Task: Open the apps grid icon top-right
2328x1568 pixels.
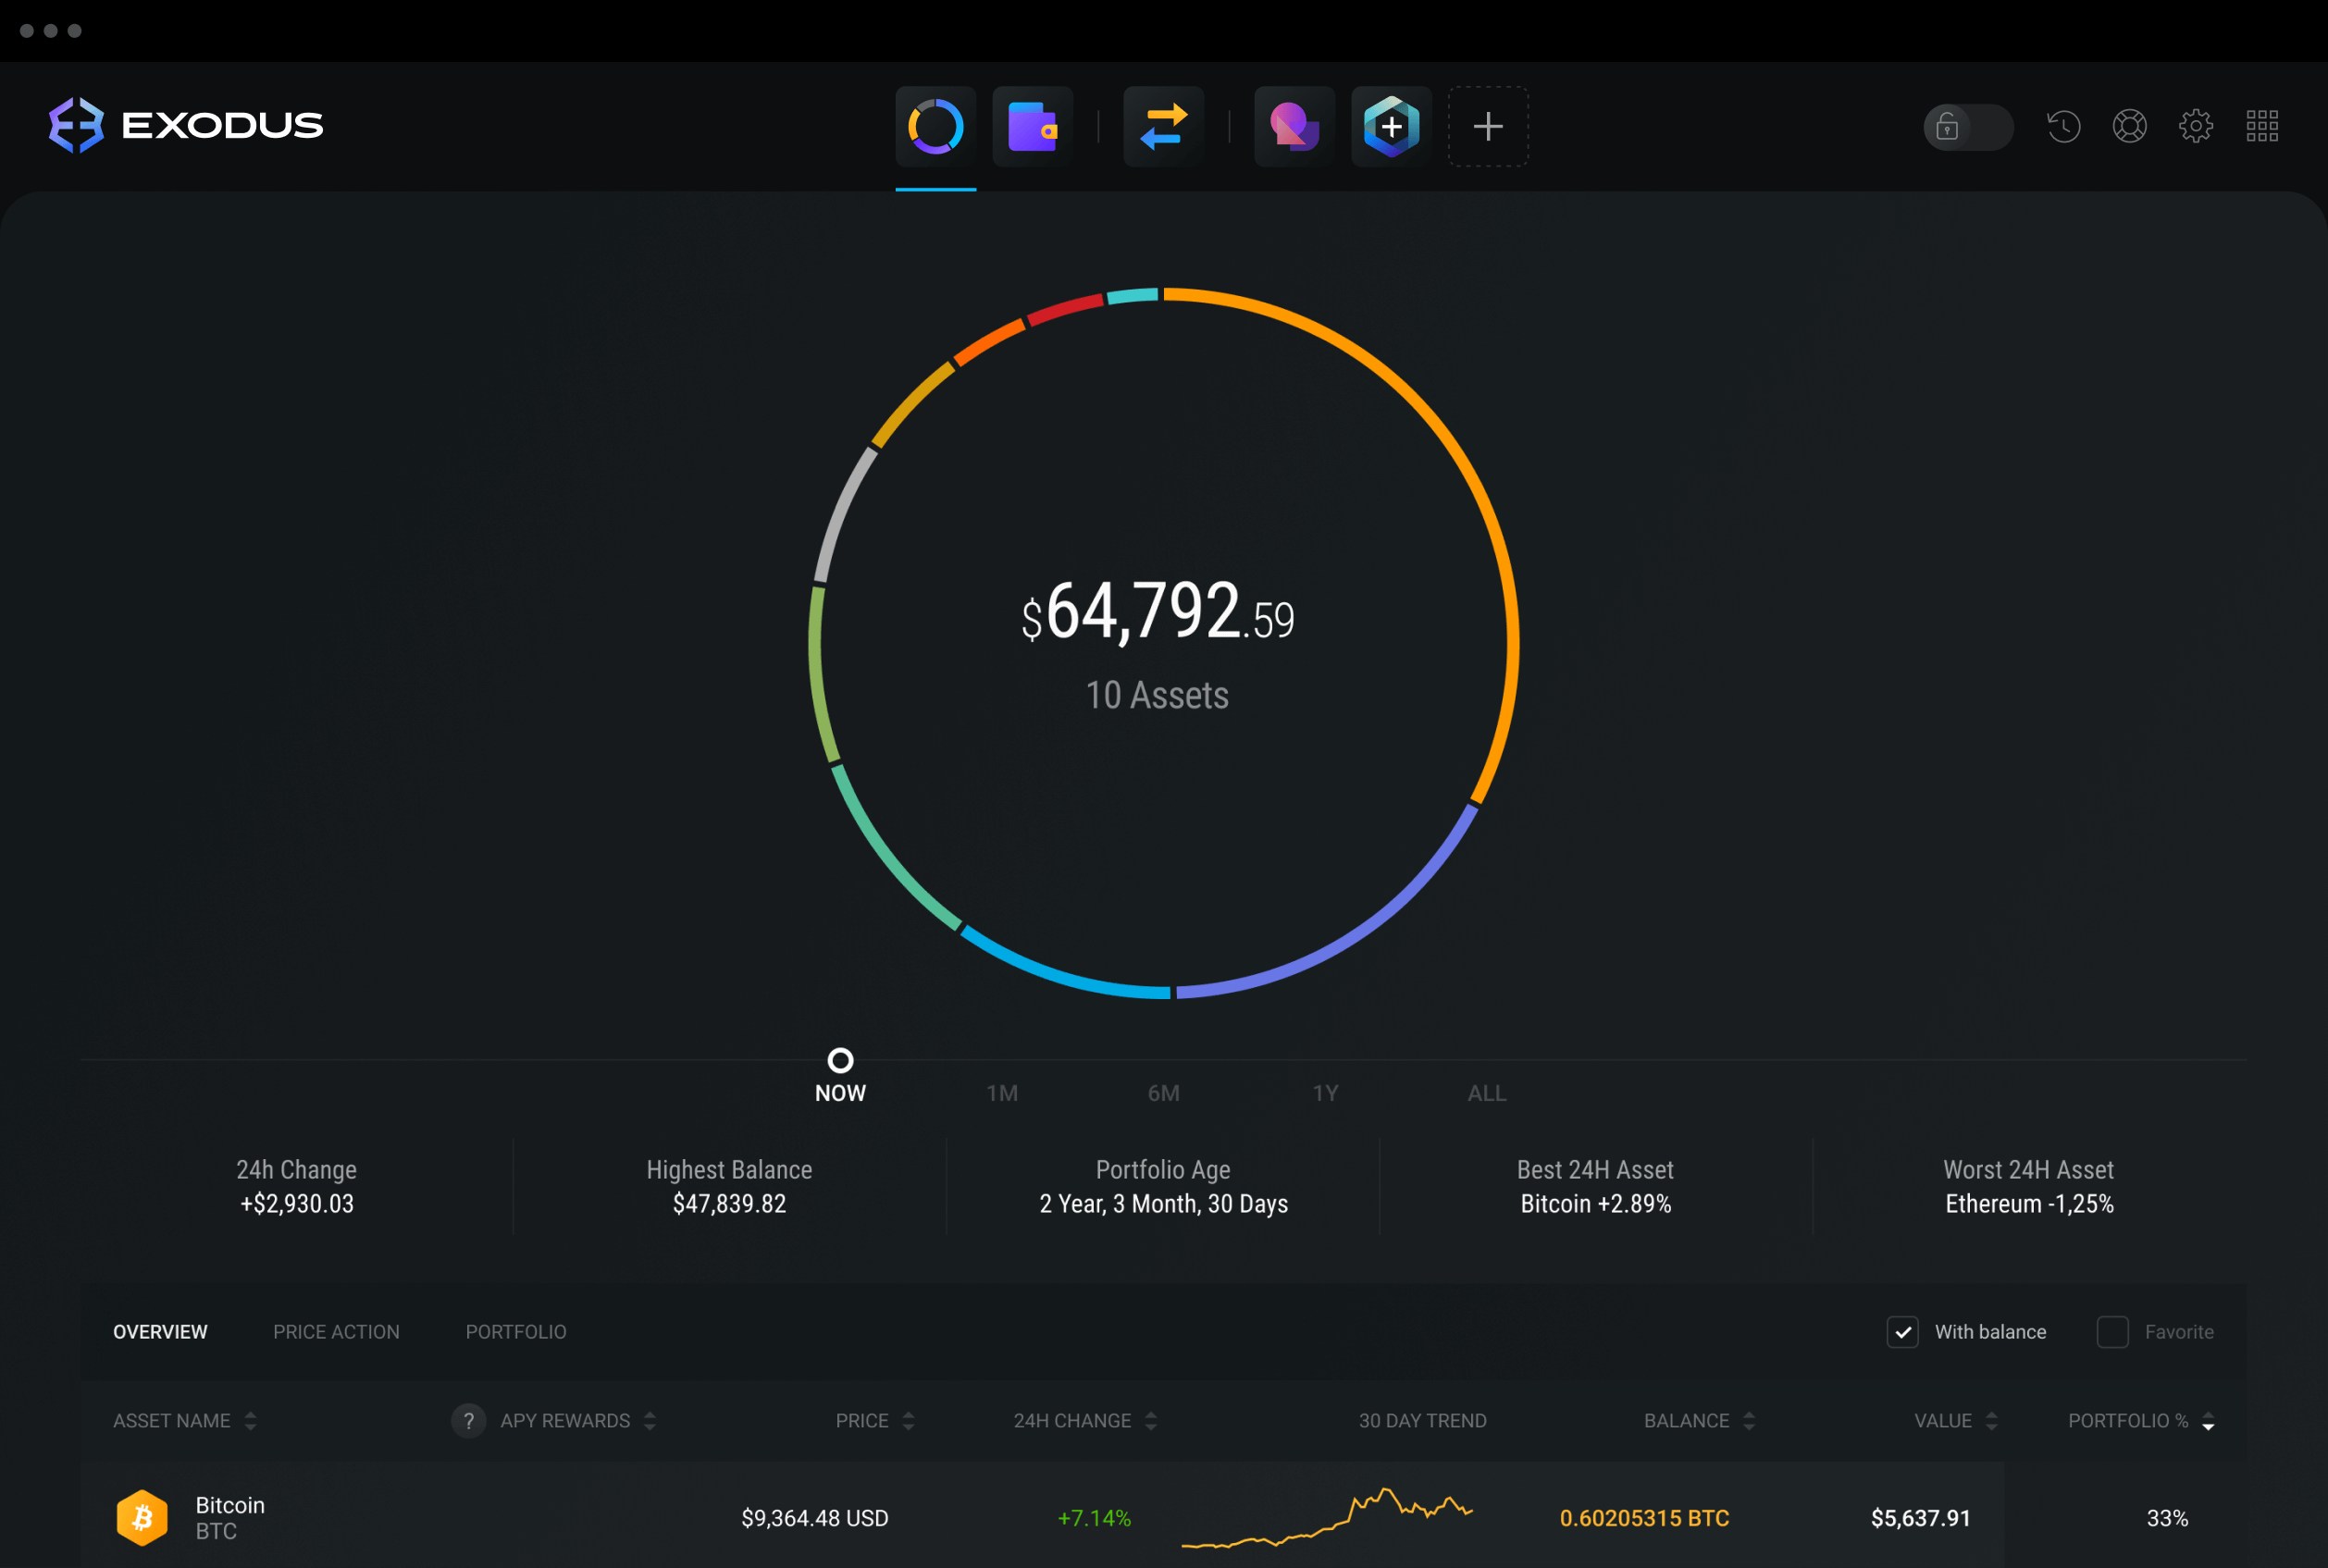Action: point(2261,122)
